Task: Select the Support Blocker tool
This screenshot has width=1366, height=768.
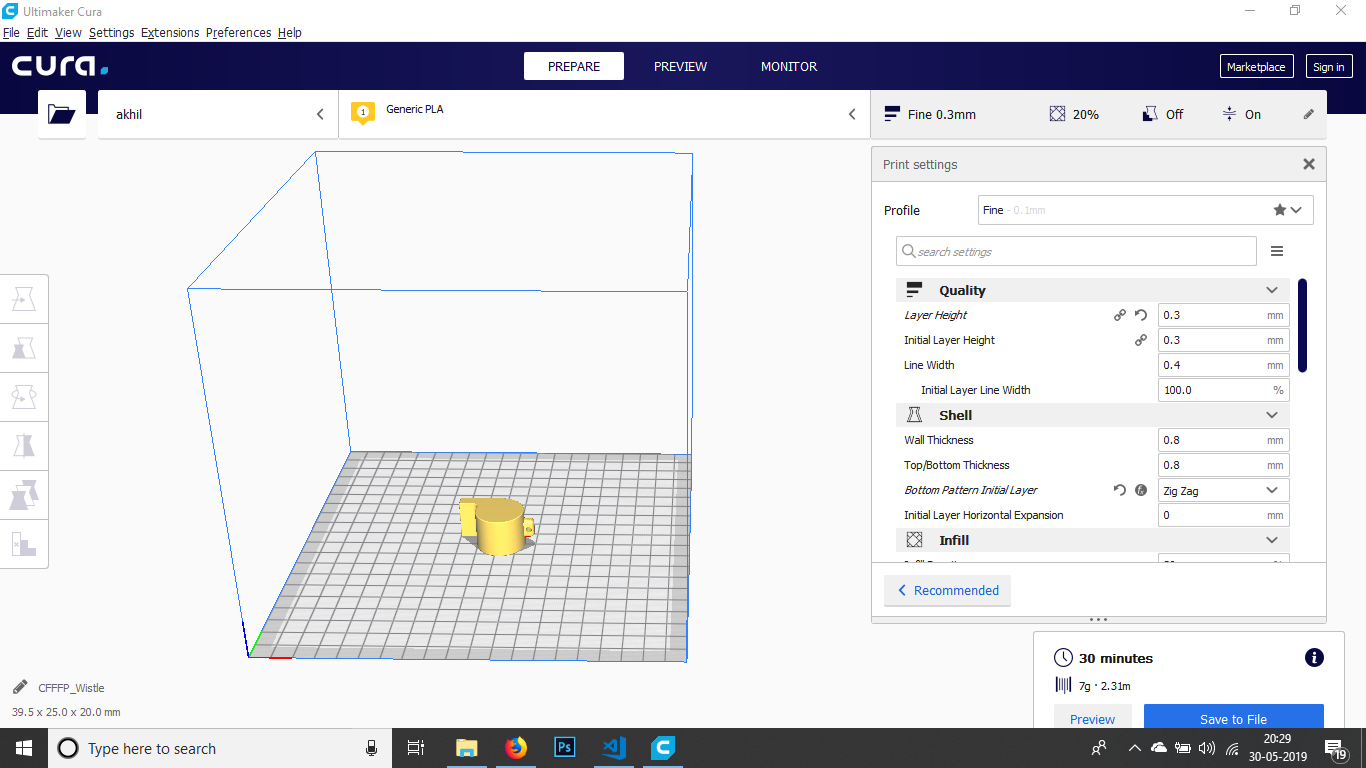Action: [x=24, y=543]
